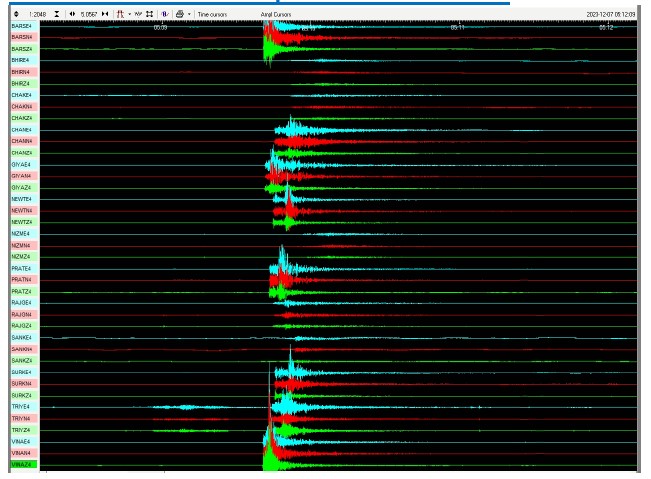
Task: Click the filter waveform icon
Action: 164,15
